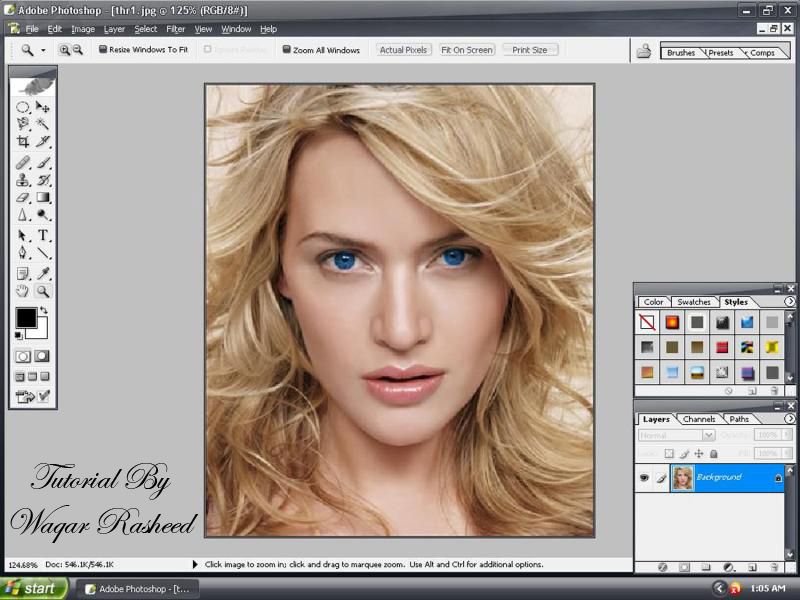Open the Filter menu
Image resolution: width=800 pixels, height=600 pixels.
(x=176, y=29)
